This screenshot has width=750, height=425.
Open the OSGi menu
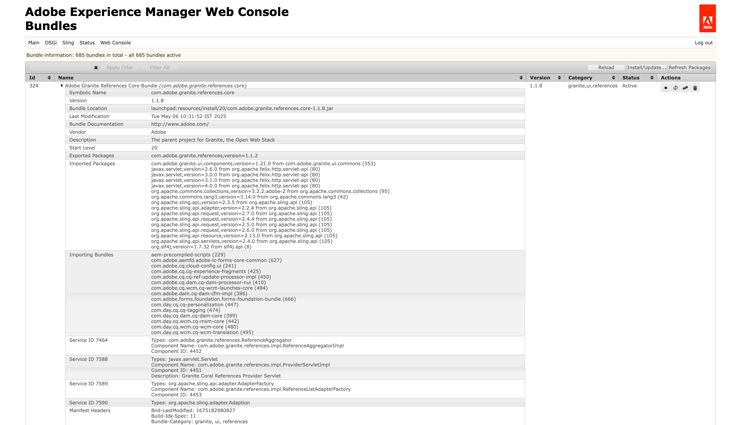pos(51,43)
